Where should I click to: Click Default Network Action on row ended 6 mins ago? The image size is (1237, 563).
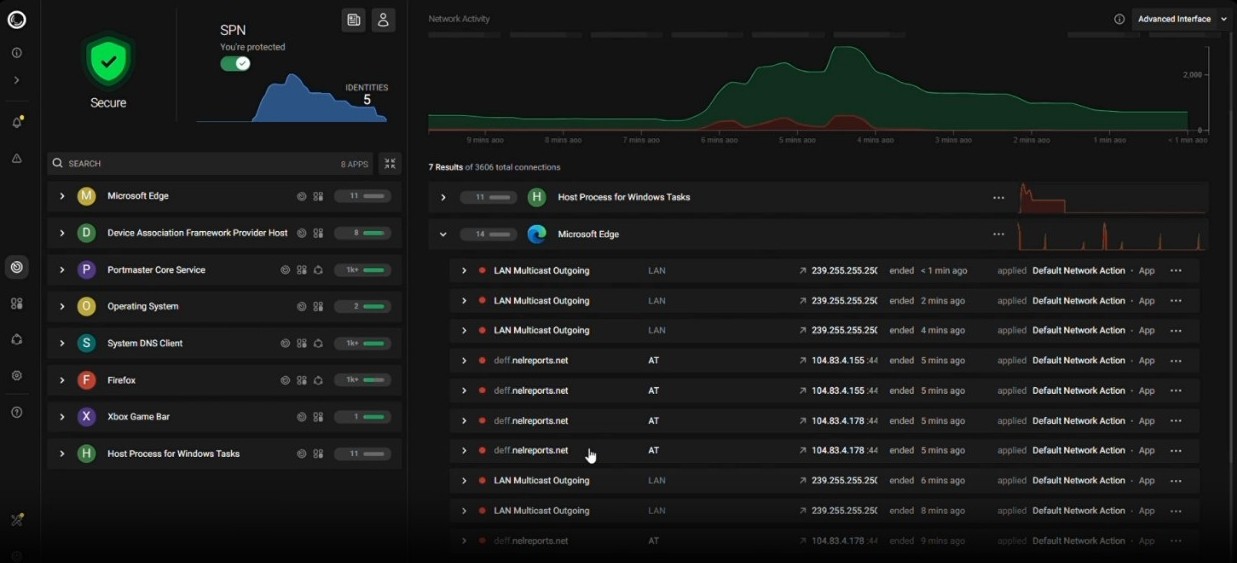[1079, 481]
